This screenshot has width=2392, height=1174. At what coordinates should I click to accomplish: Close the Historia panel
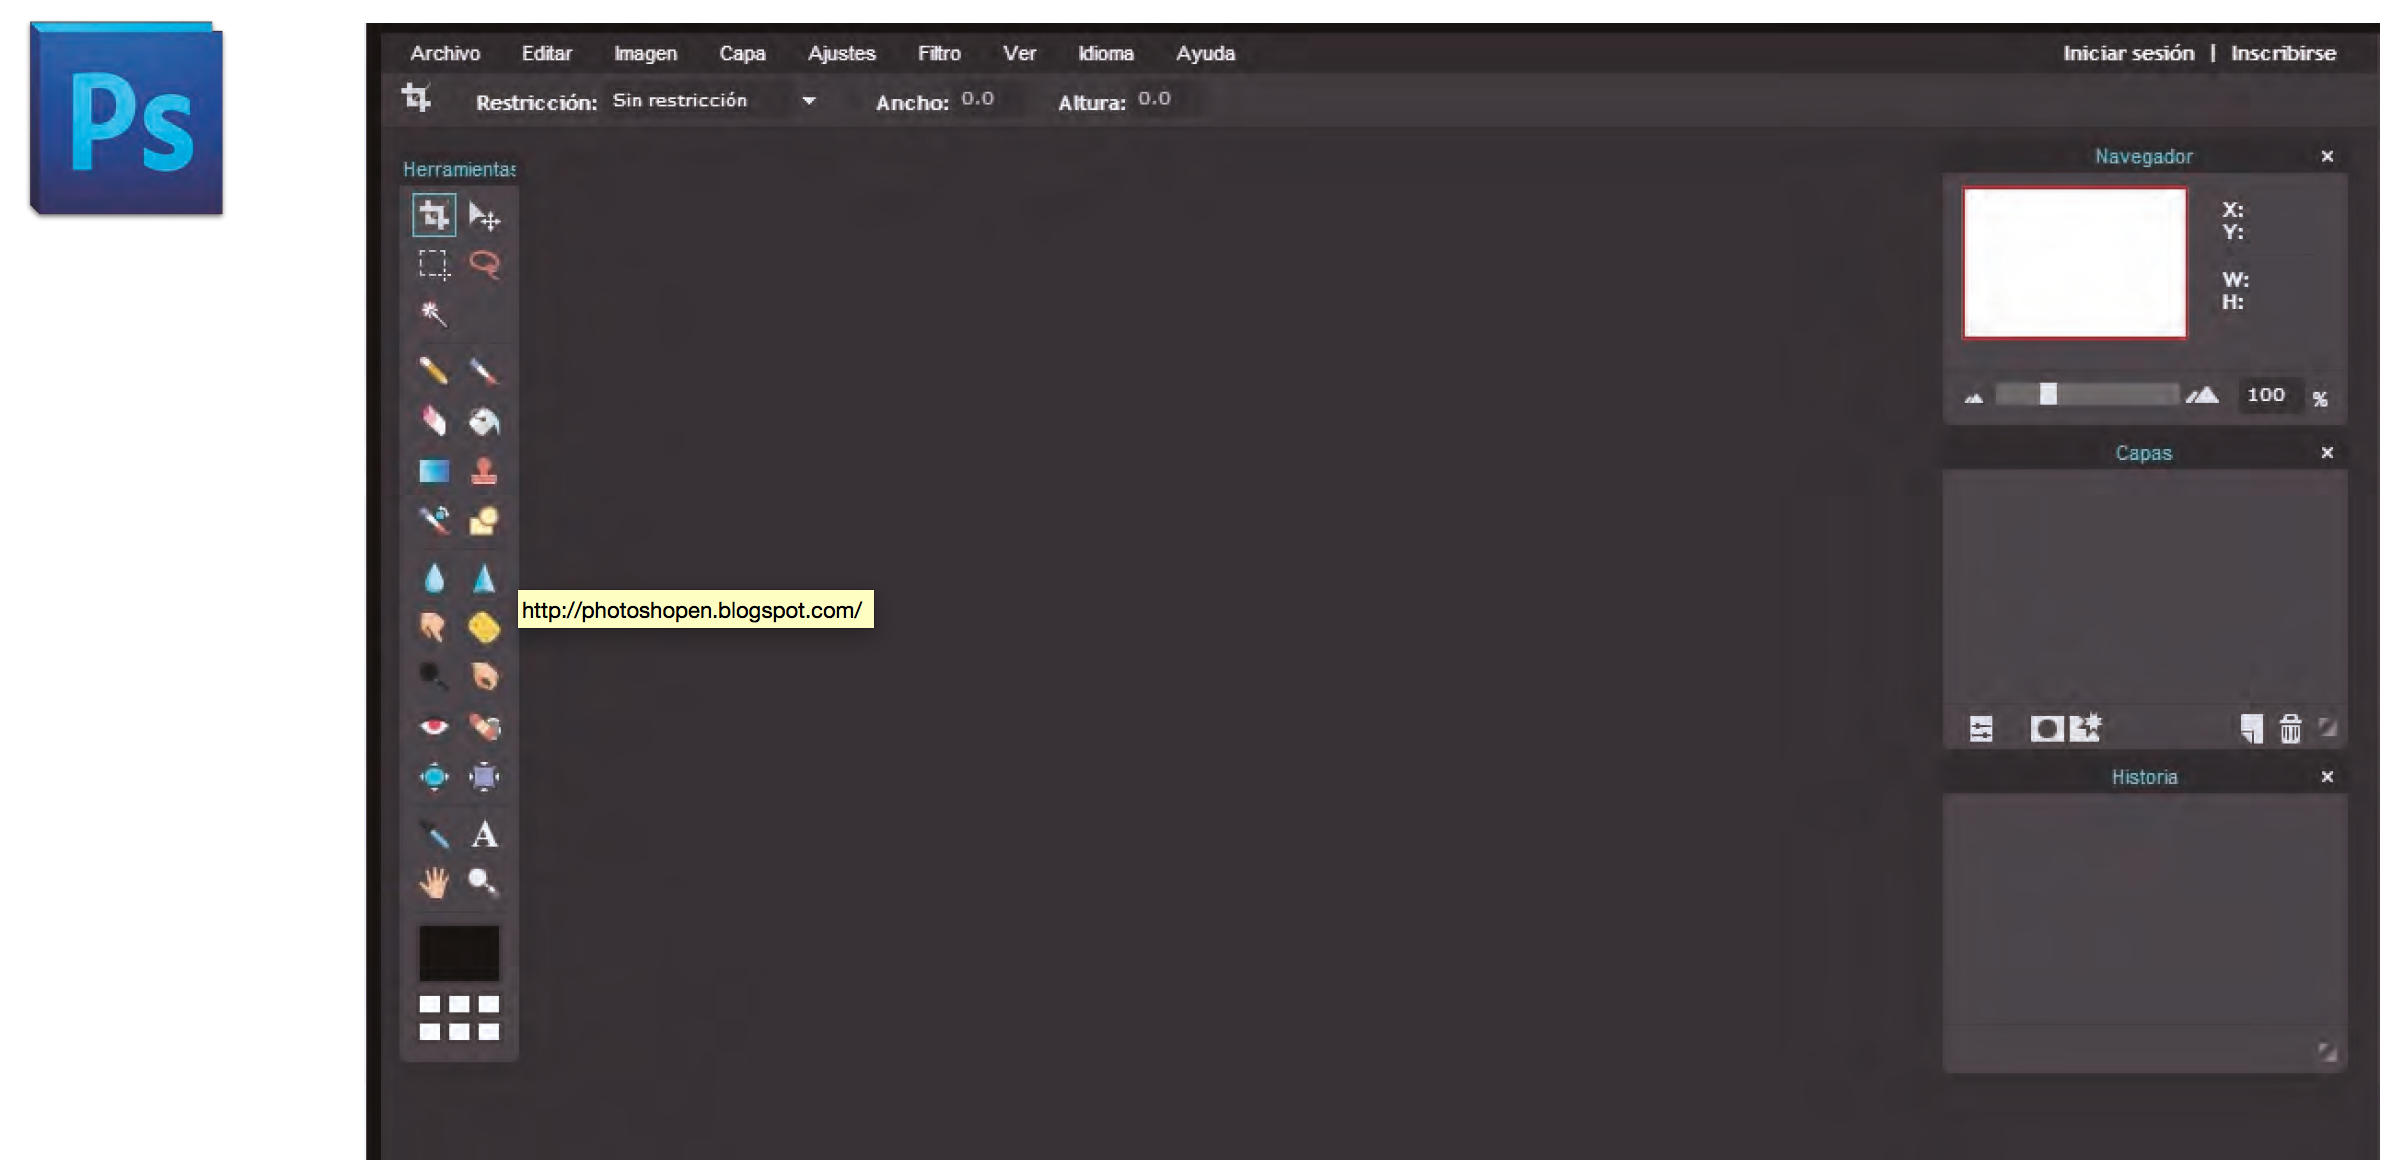pos(2327,777)
